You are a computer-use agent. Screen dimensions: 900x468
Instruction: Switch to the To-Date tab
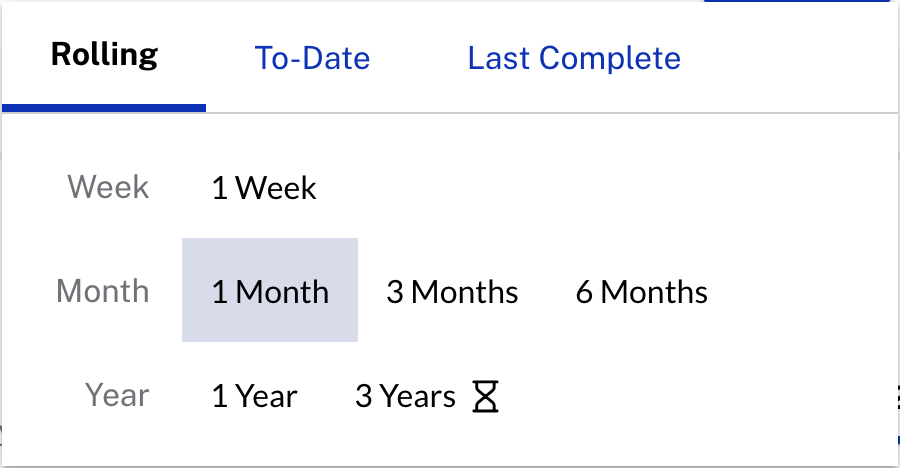click(x=312, y=58)
